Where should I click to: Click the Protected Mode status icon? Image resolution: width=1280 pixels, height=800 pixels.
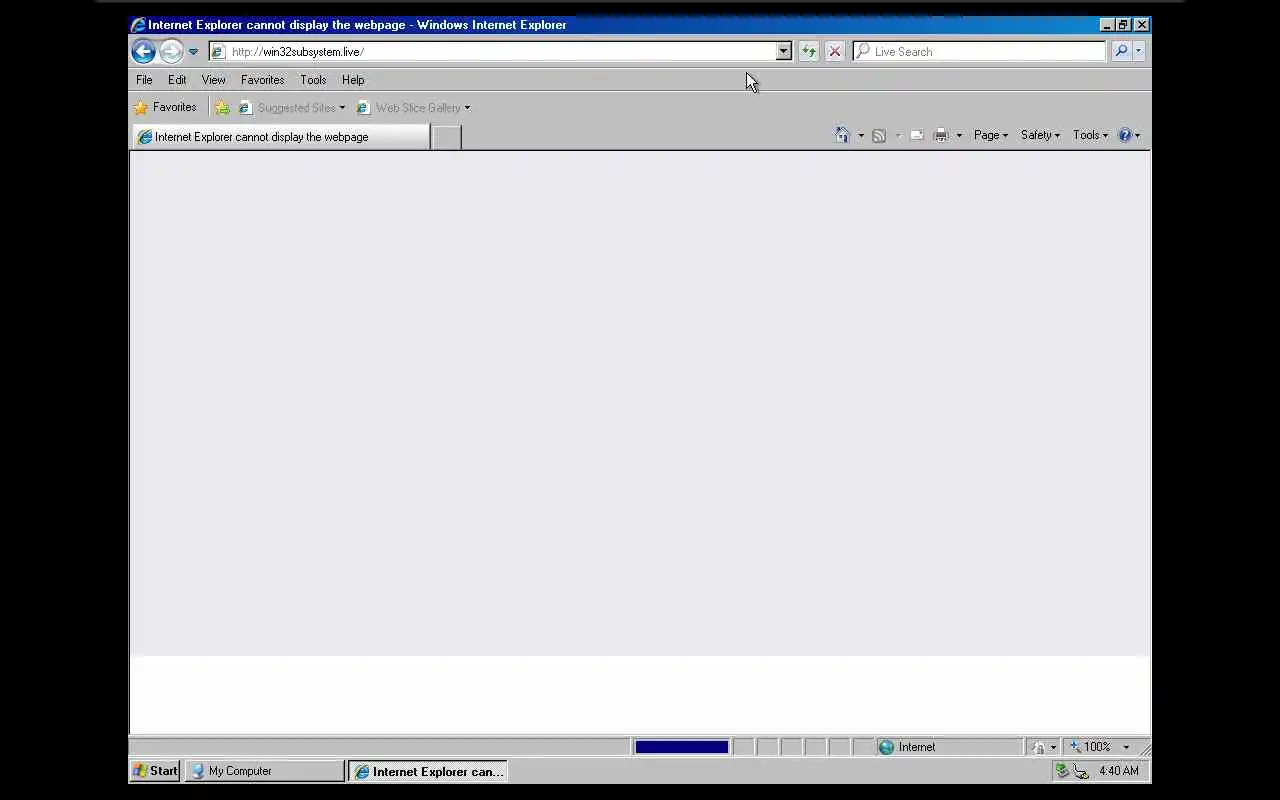coord(1038,747)
